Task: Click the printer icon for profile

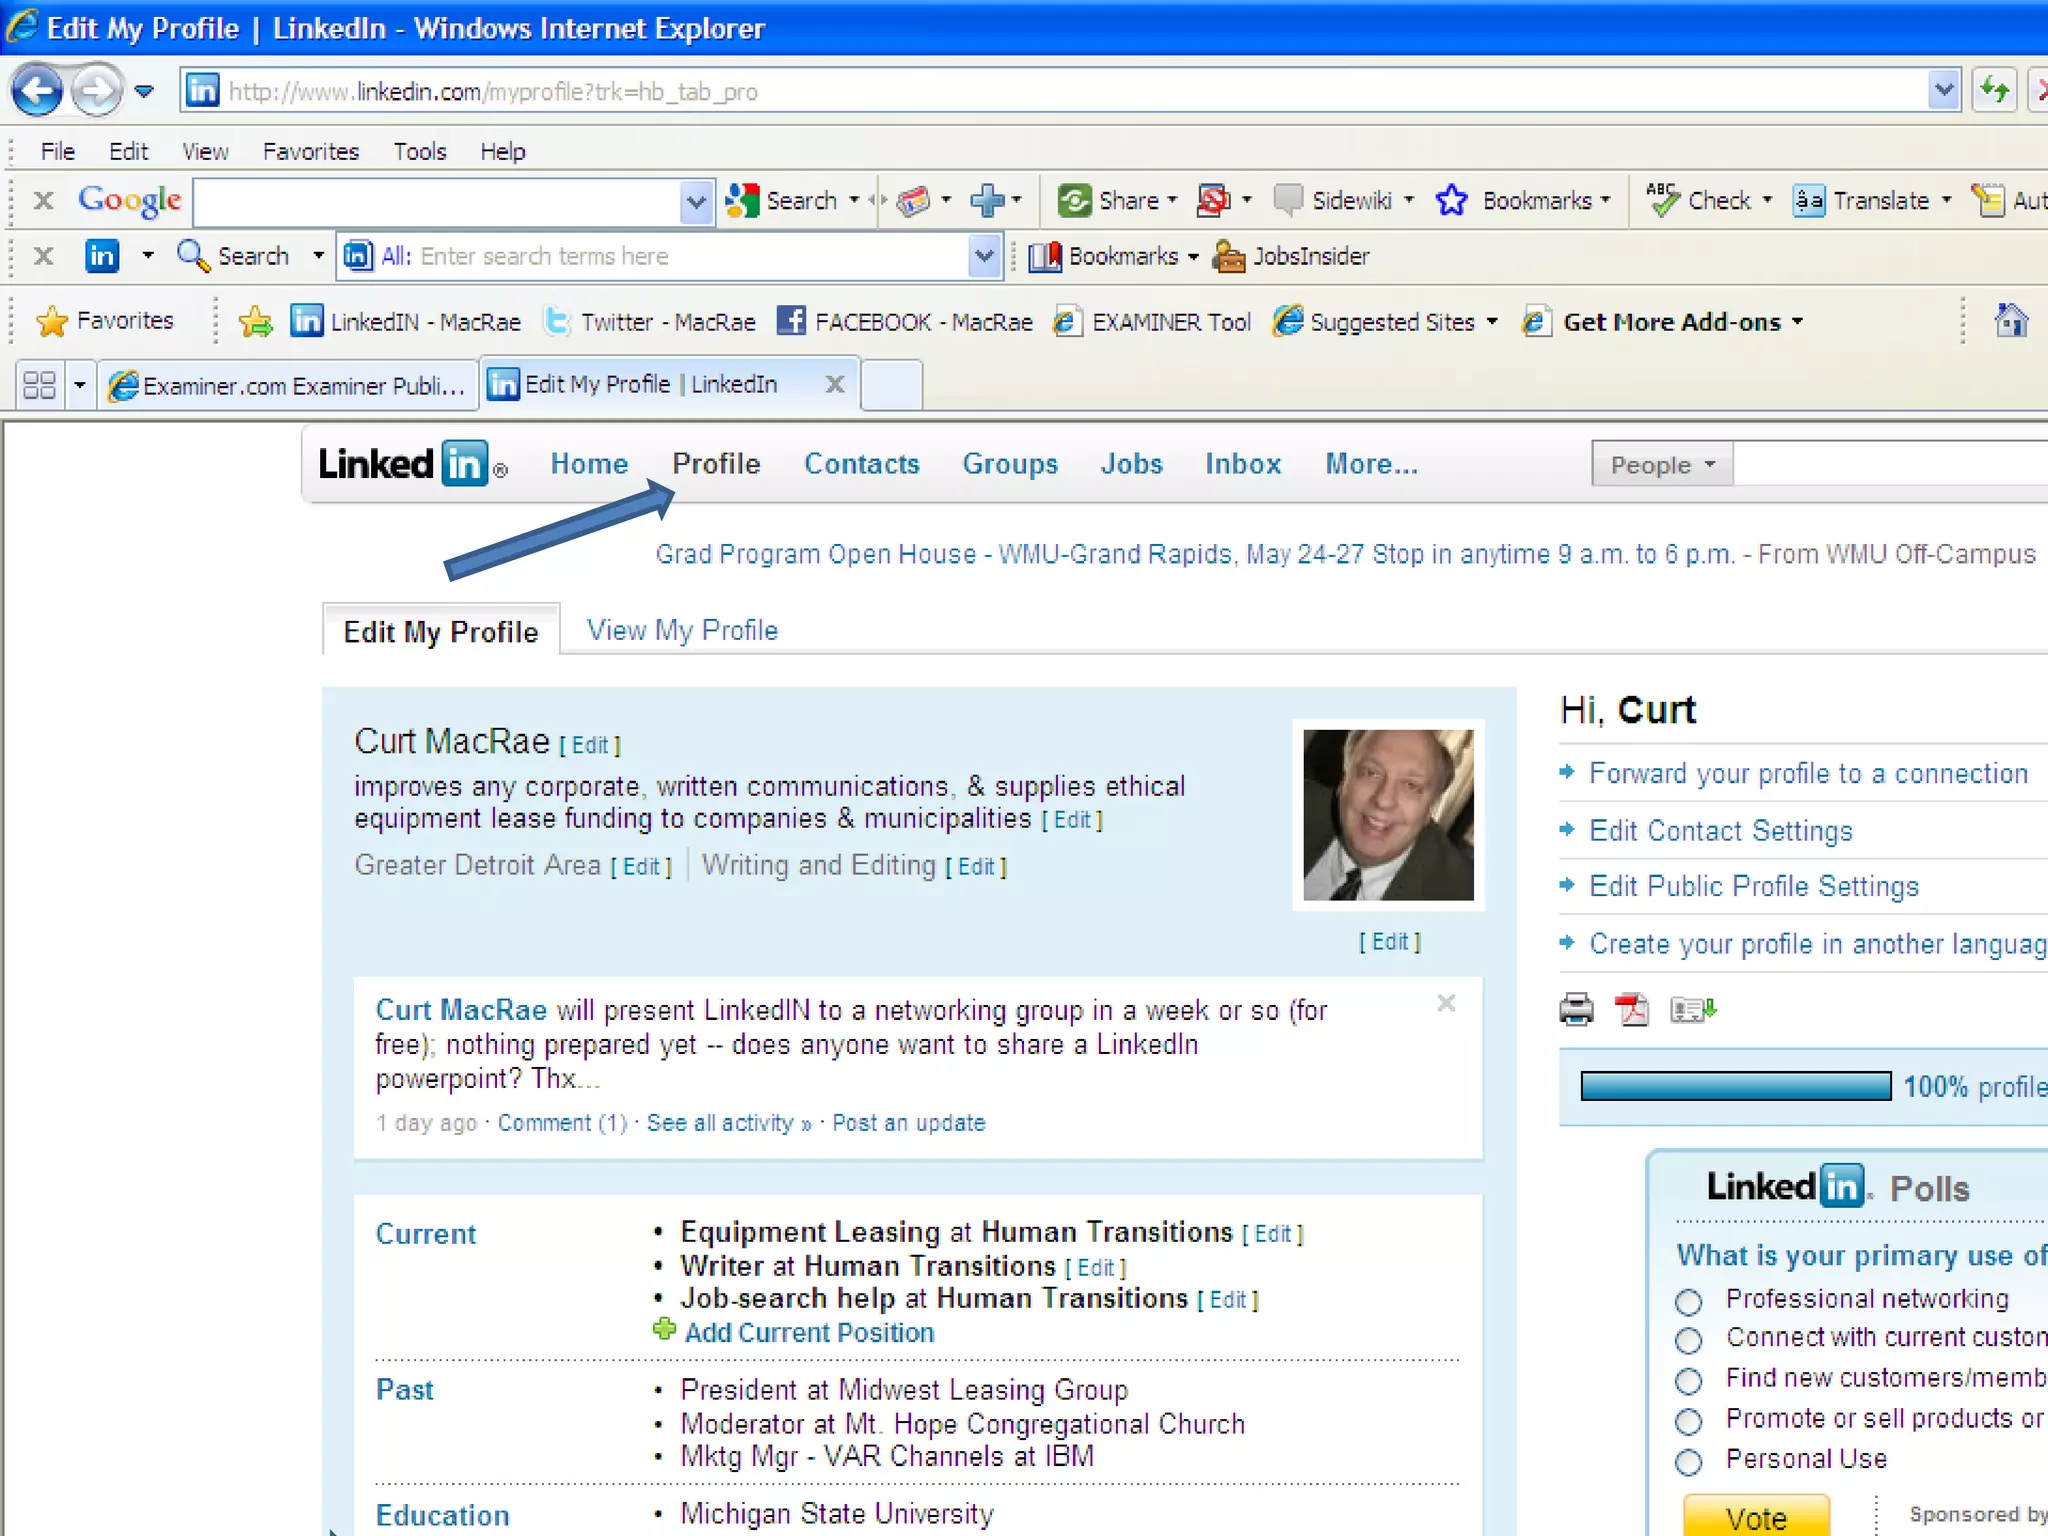Action: 1576,1010
